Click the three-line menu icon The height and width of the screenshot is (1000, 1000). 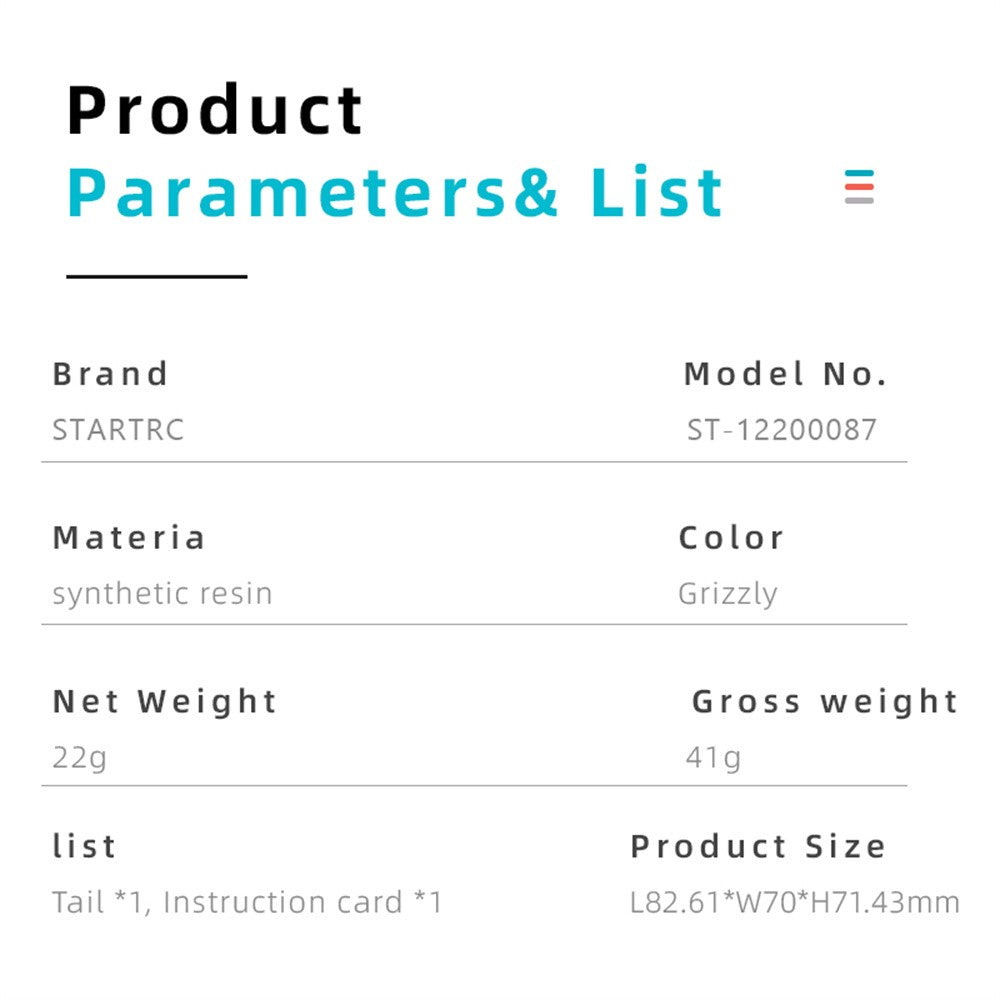point(859,187)
